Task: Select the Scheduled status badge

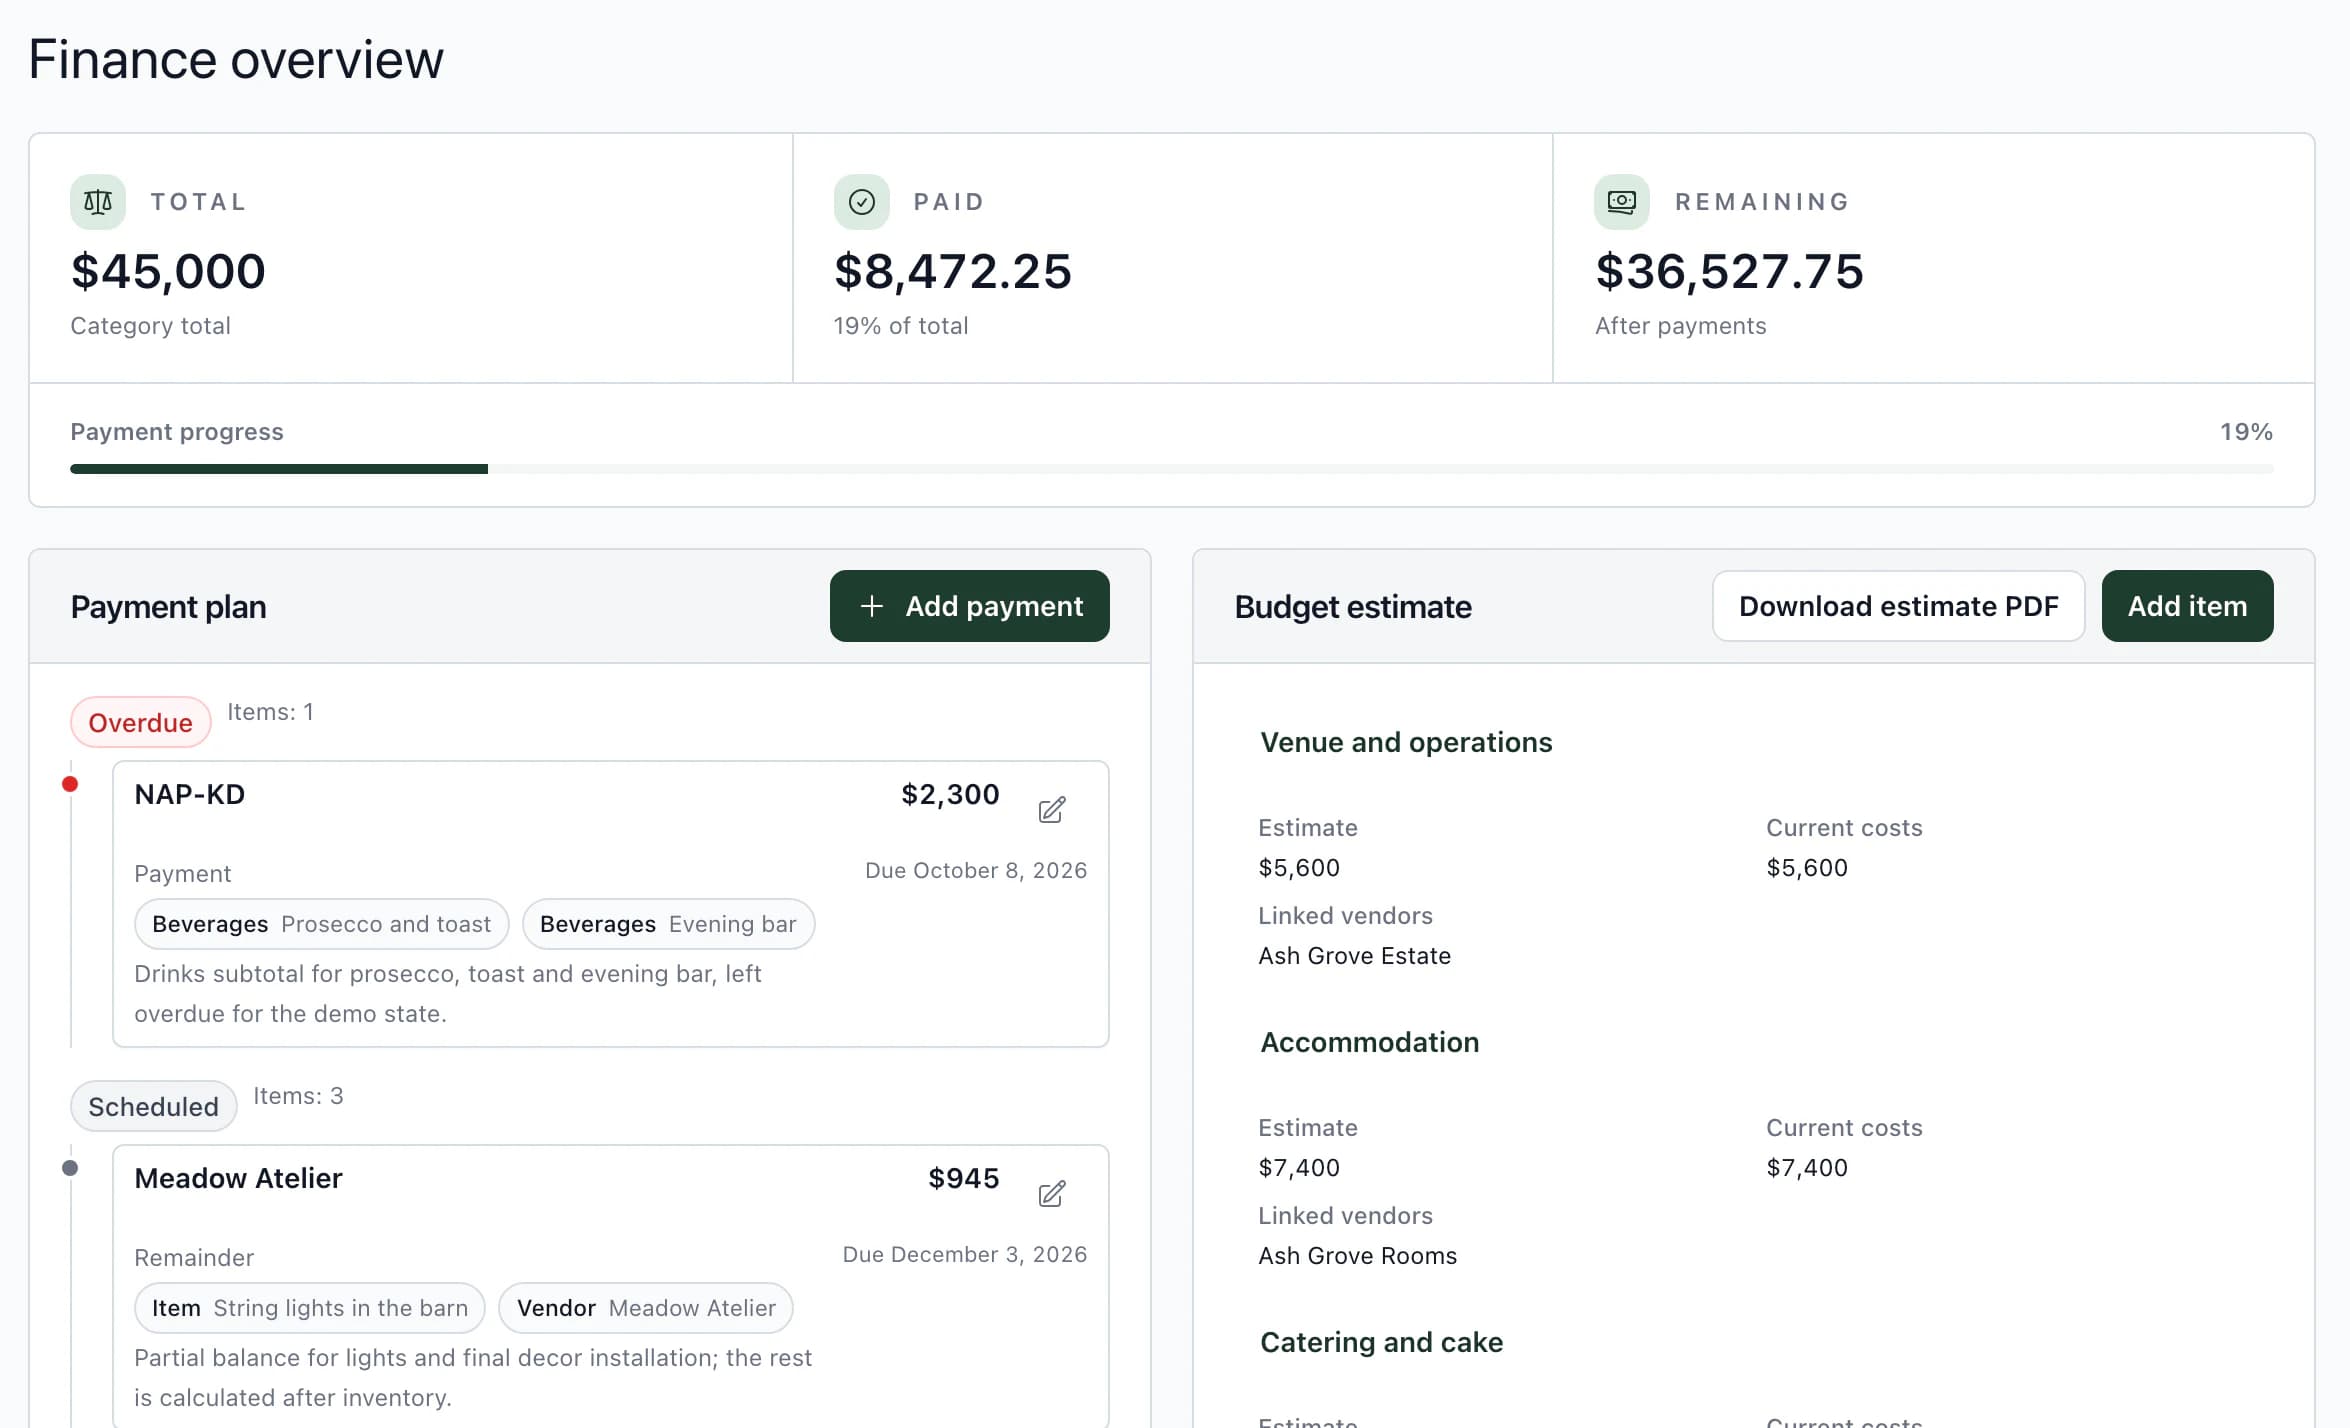Action: pos(153,1106)
